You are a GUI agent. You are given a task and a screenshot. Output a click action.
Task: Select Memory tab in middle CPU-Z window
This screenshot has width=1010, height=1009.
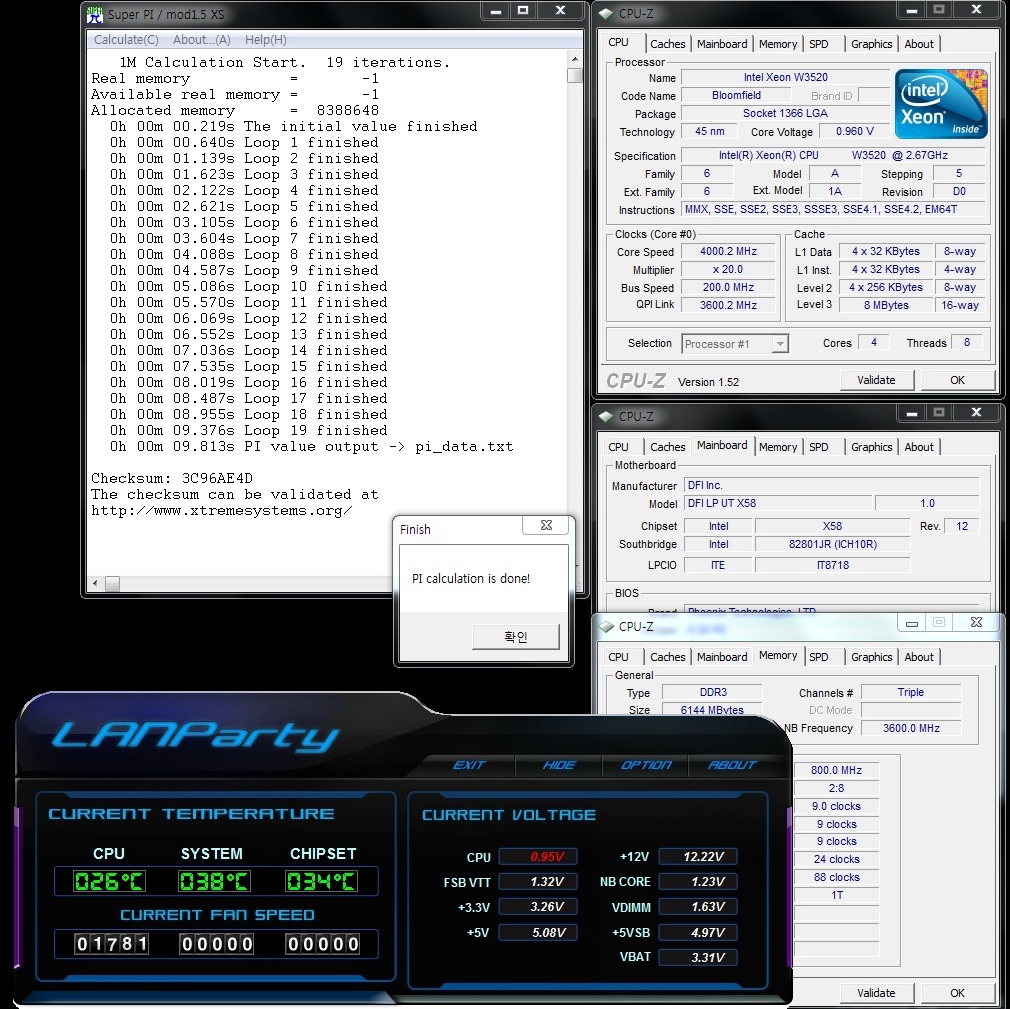777,447
